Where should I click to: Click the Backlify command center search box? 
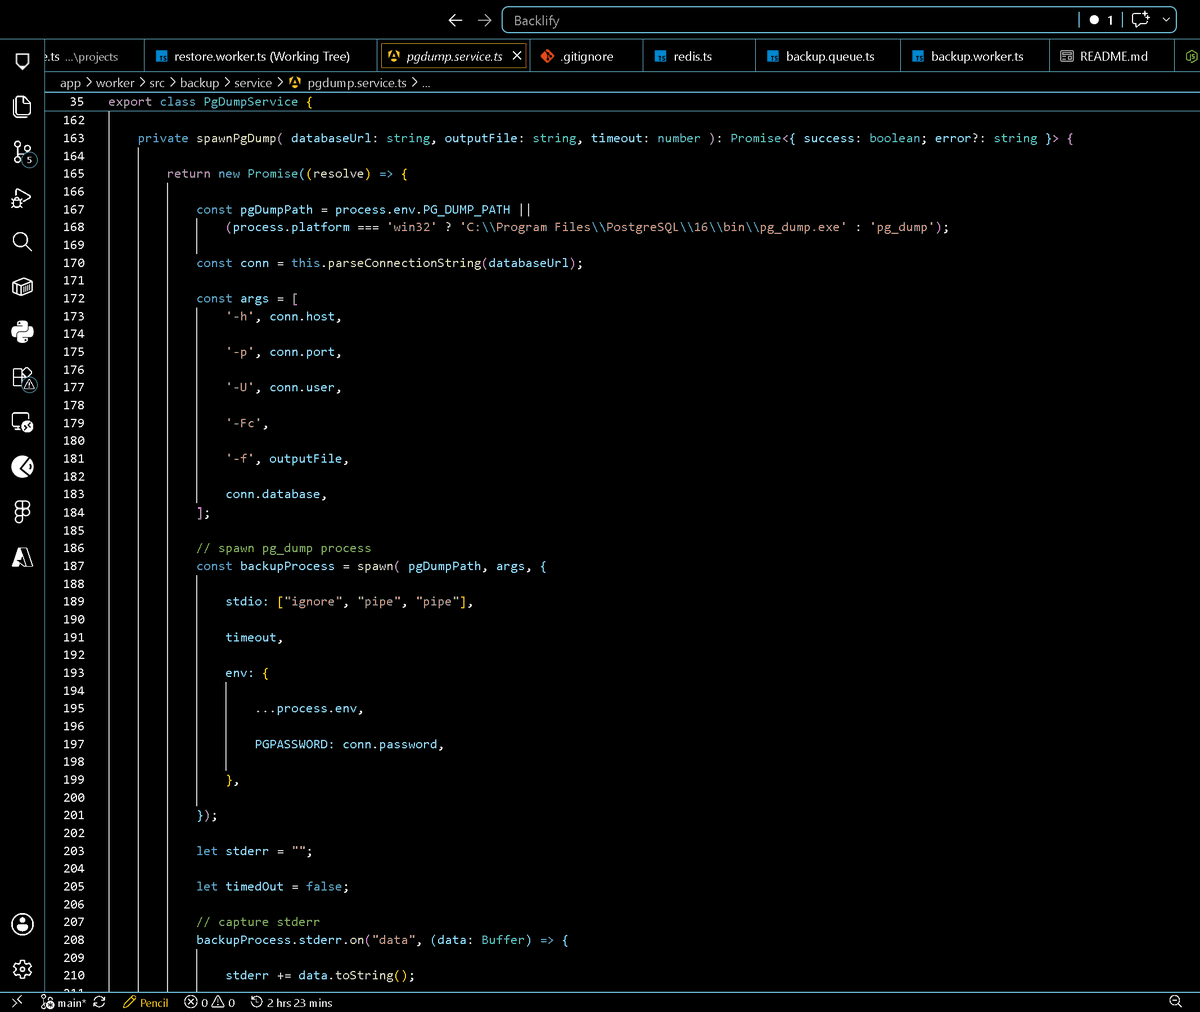[790, 20]
